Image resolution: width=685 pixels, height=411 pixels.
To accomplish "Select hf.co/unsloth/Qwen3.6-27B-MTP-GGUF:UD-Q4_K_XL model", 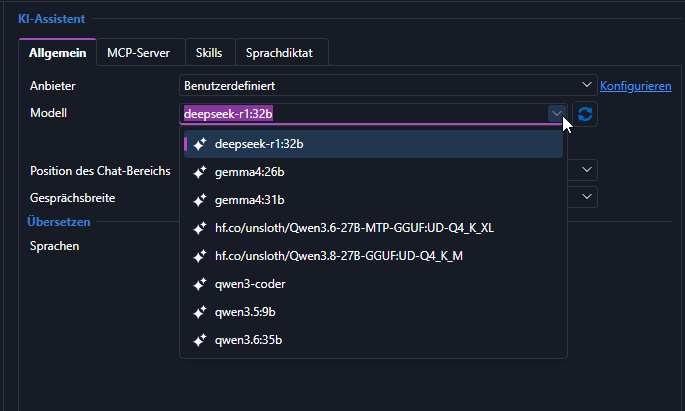I will (373, 228).
